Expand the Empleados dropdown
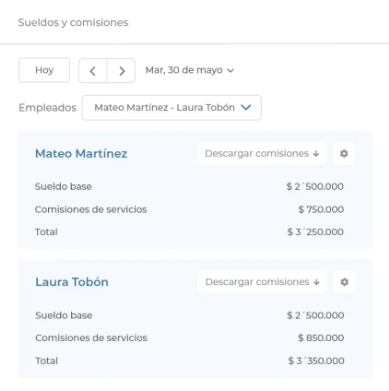Screen dimensions: 389x391 pyautogui.click(x=172, y=108)
